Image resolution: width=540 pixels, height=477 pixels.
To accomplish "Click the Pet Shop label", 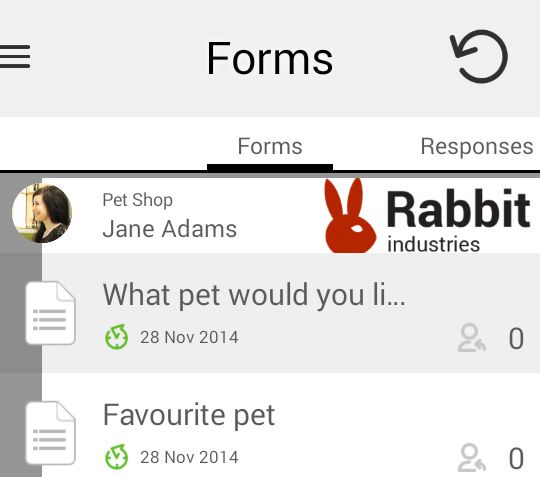I will tap(137, 200).
